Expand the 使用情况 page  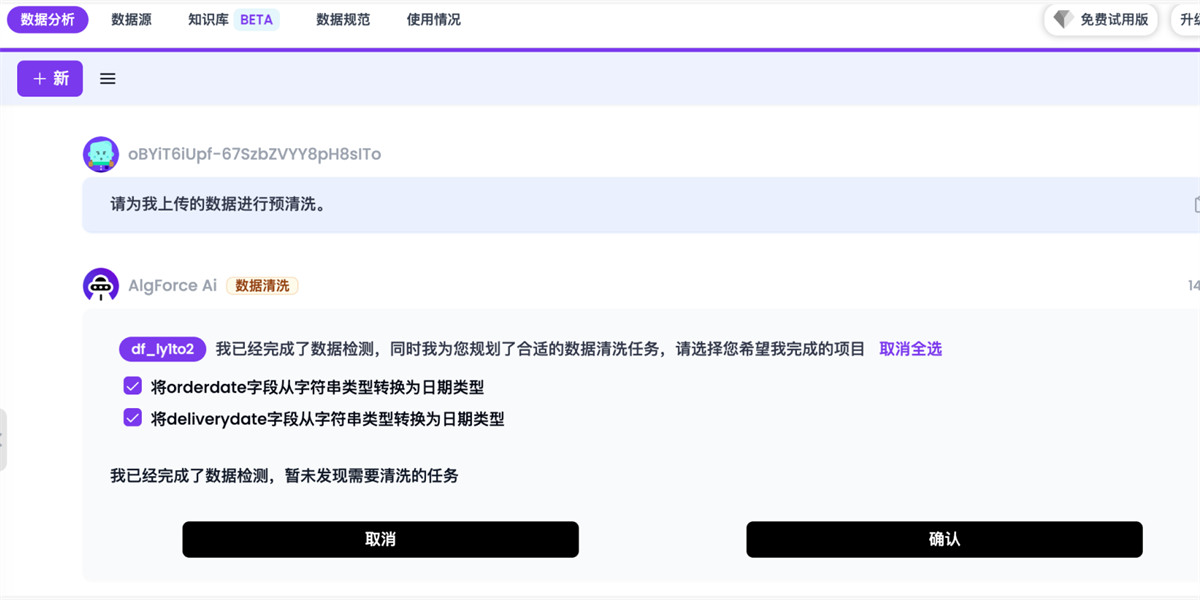click(x=433, y=19)
